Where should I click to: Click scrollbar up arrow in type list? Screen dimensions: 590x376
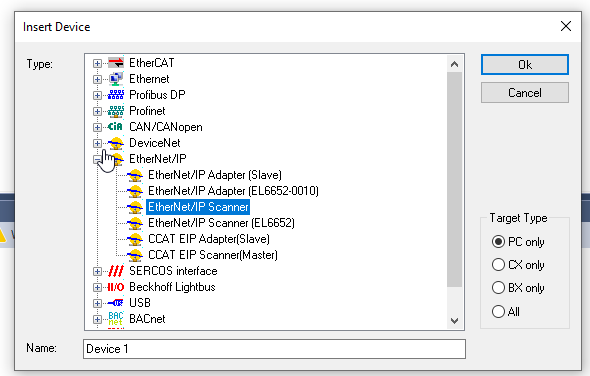(x=455, y=64)
